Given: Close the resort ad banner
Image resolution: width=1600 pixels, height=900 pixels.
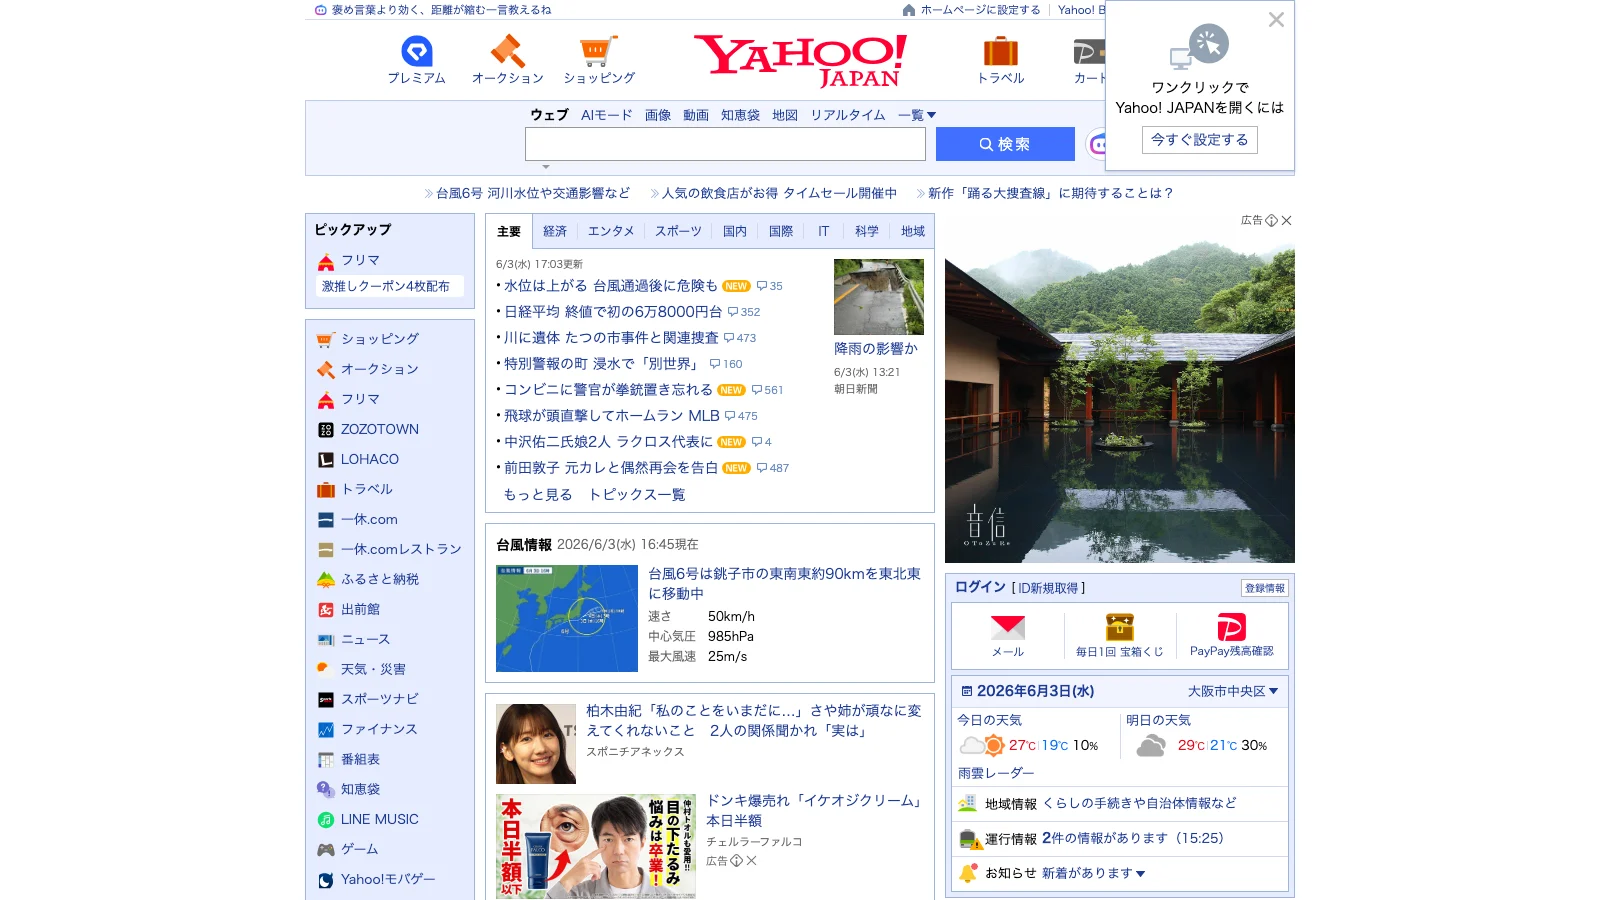Looking at the screenshot, I should click(x=1287, y=220).
